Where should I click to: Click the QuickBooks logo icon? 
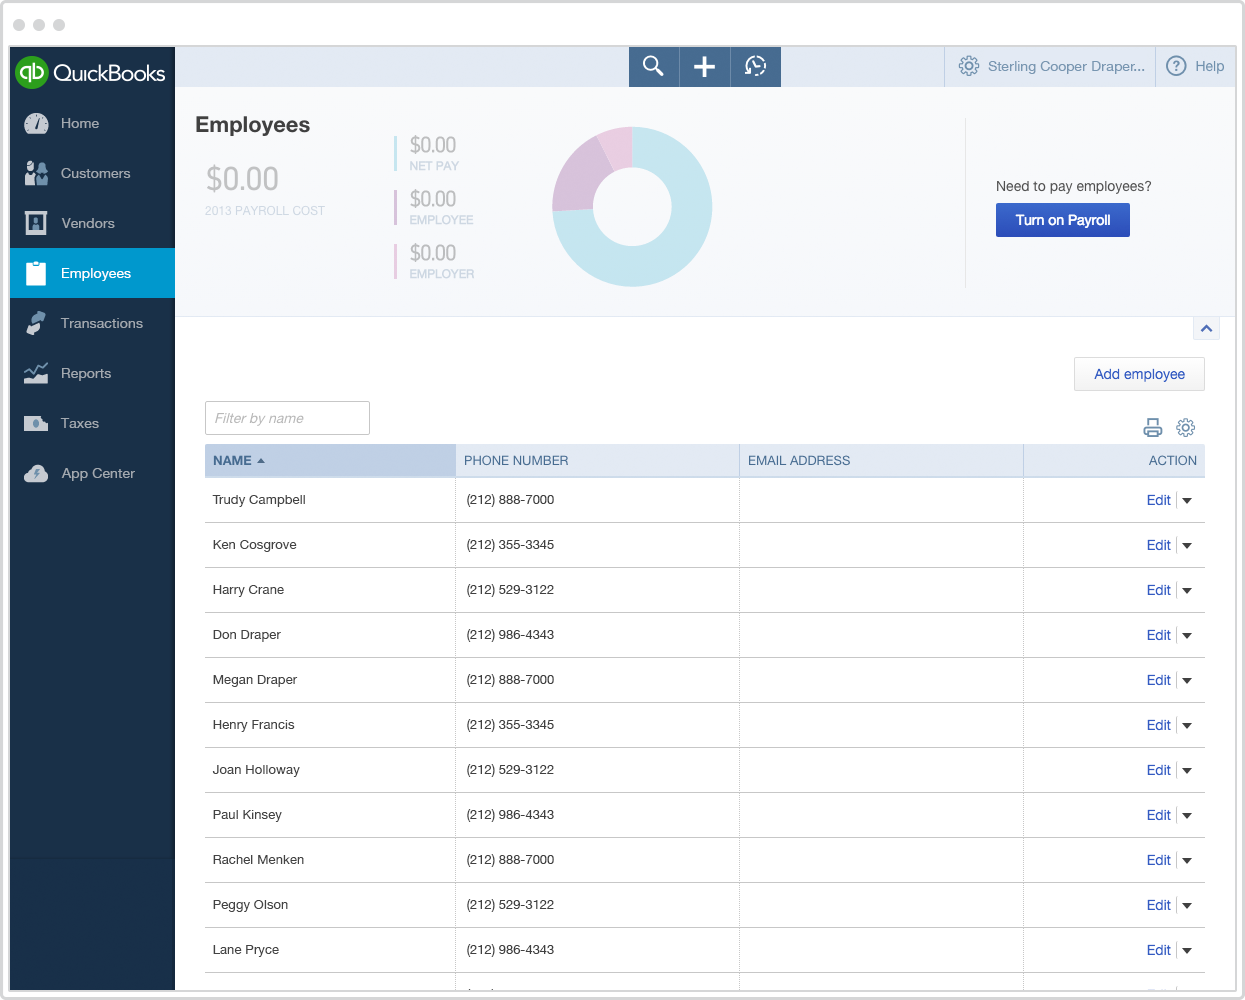point(32,72)
